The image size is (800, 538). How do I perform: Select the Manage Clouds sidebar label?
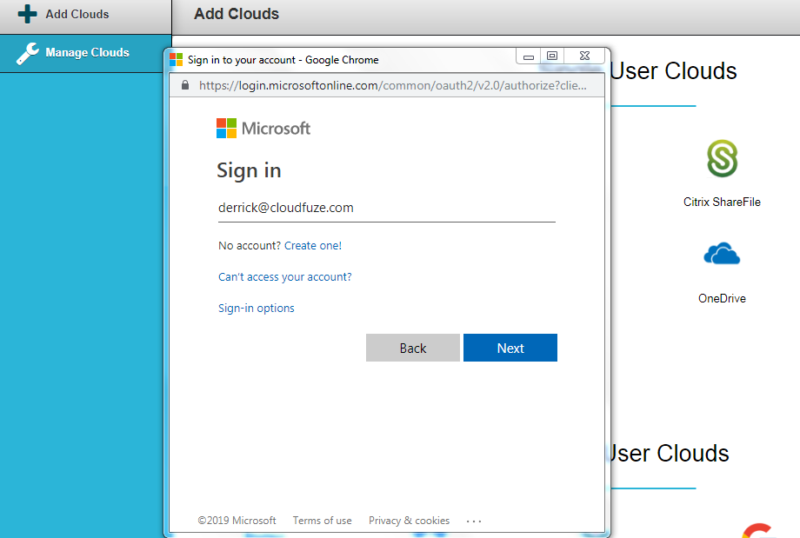click(87, 53)
